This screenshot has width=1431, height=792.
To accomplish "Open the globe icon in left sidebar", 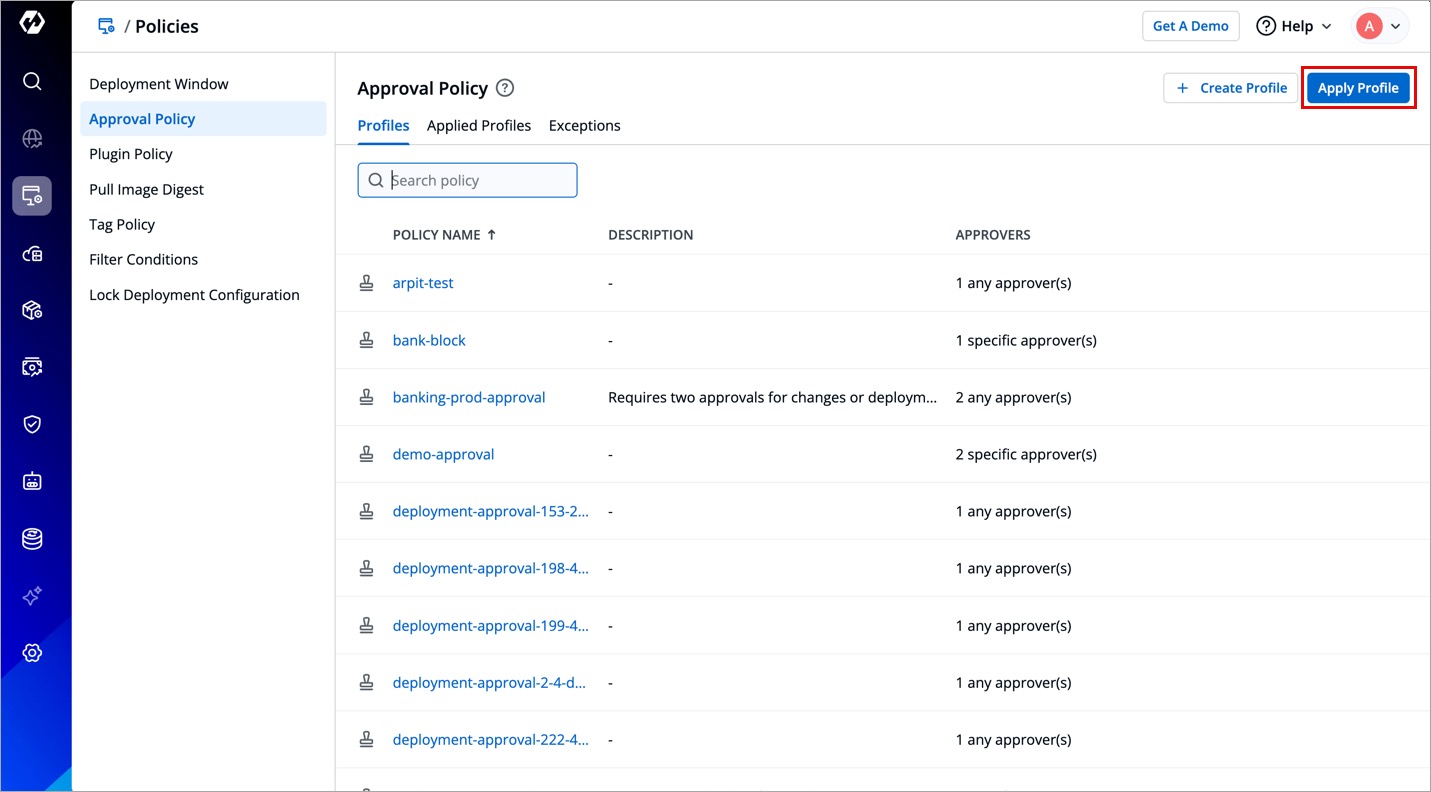I will tap(32, 139).
